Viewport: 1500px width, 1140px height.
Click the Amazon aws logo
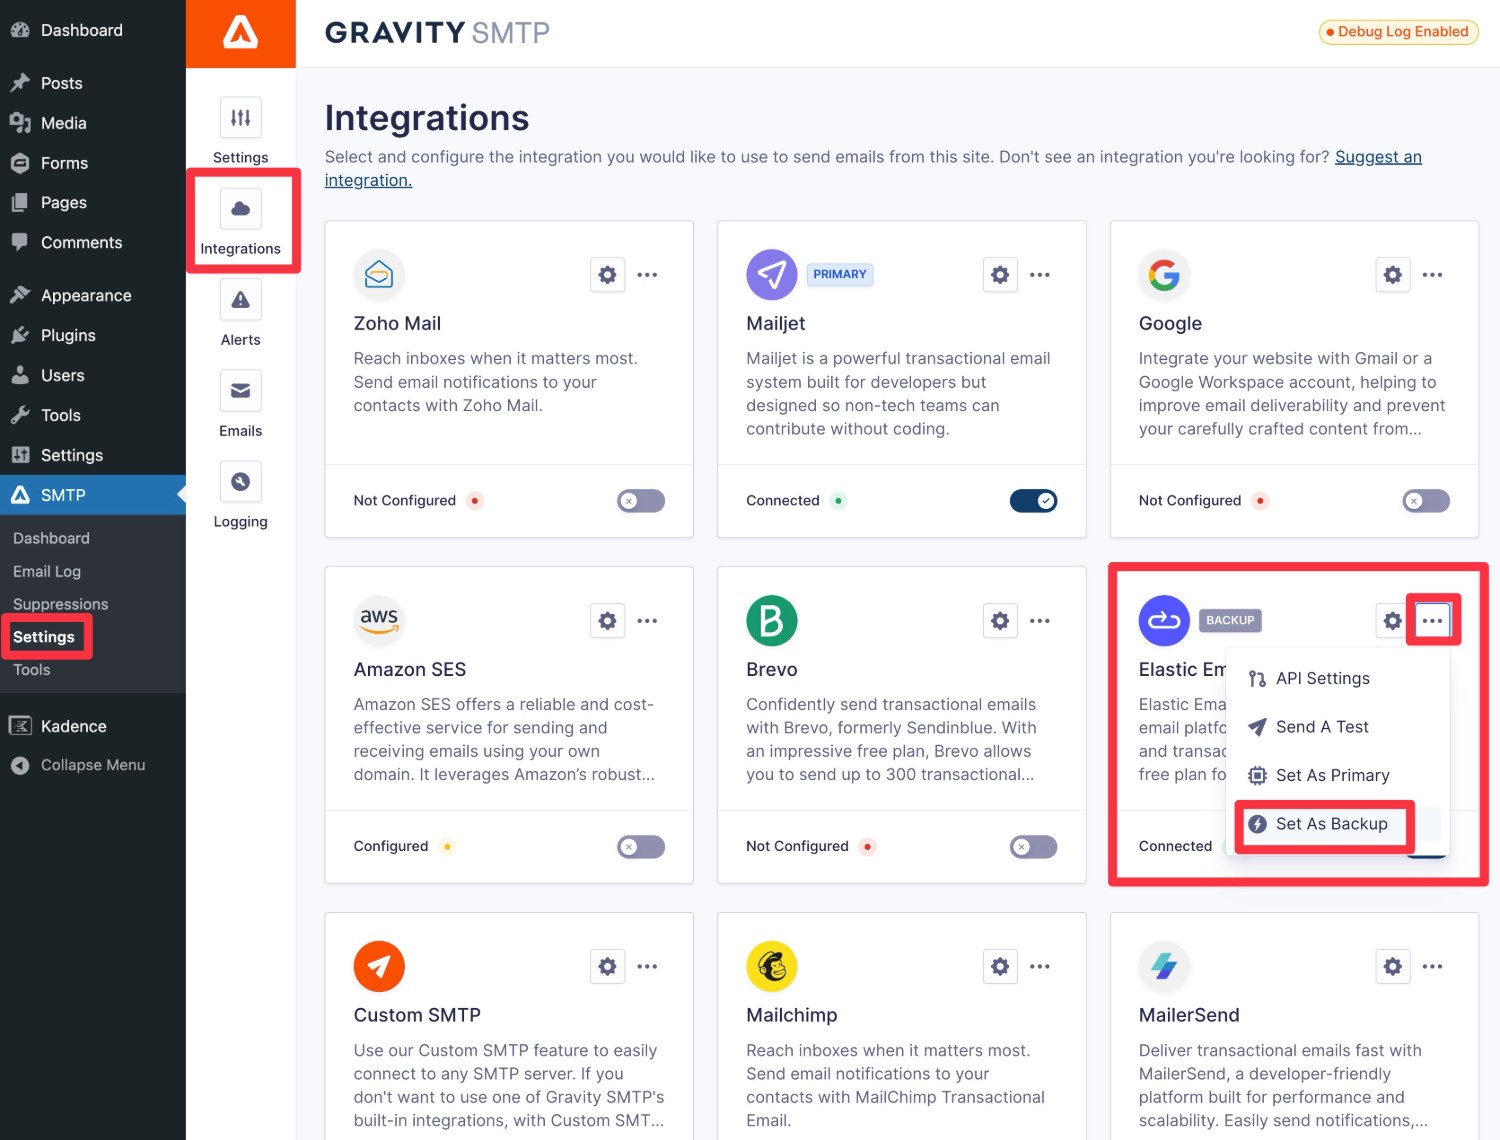click(379, 621)
